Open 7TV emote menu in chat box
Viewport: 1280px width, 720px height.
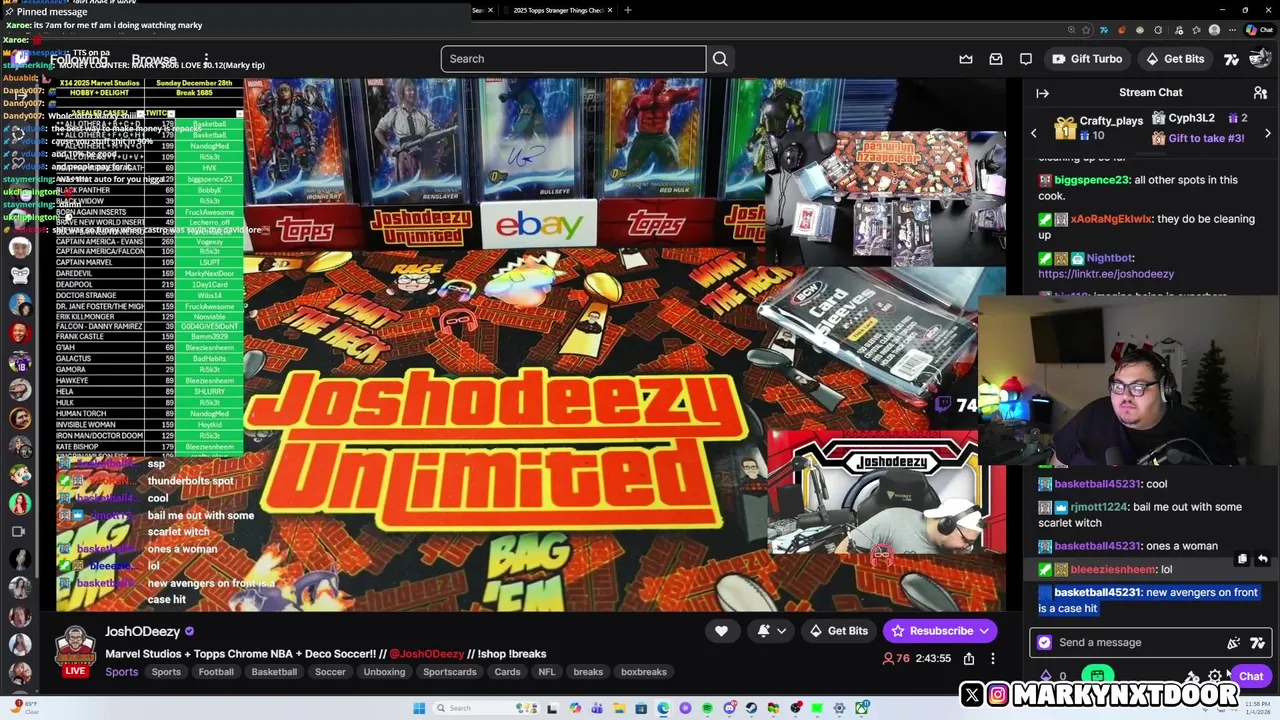tap(1257, 643)
